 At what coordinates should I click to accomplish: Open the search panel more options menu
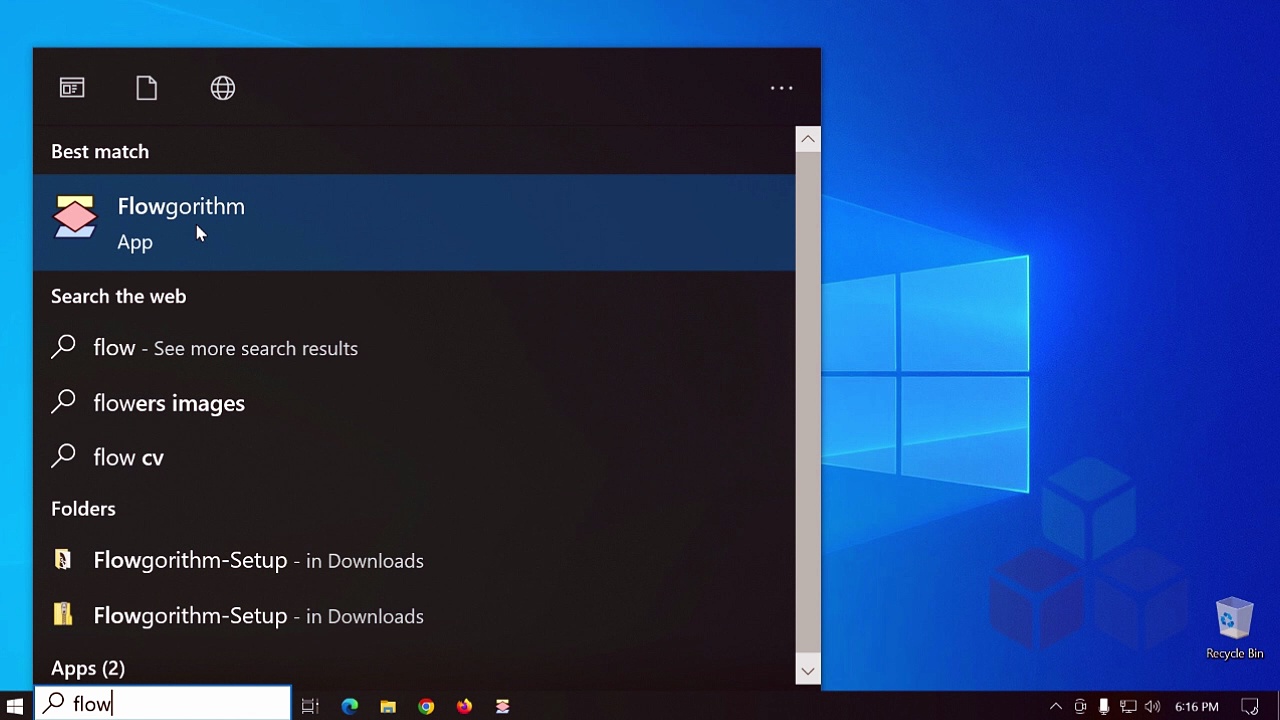click(x=781, y=88)
